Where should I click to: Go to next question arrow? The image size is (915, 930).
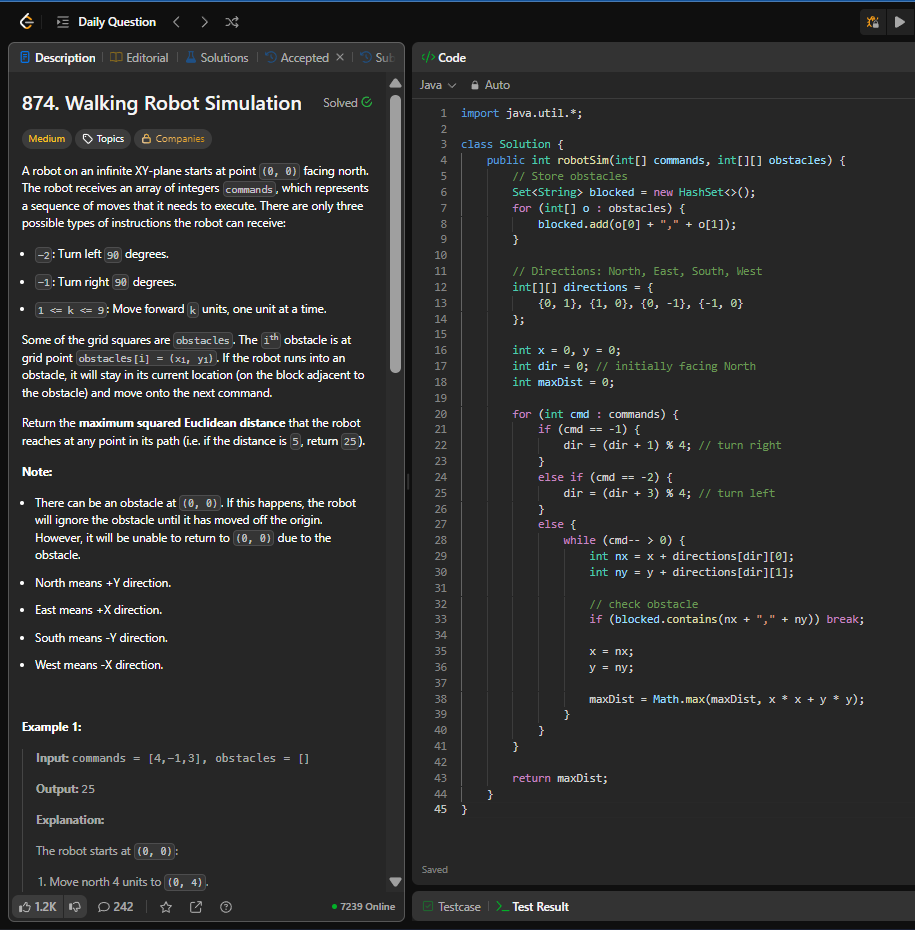(204, 22)
